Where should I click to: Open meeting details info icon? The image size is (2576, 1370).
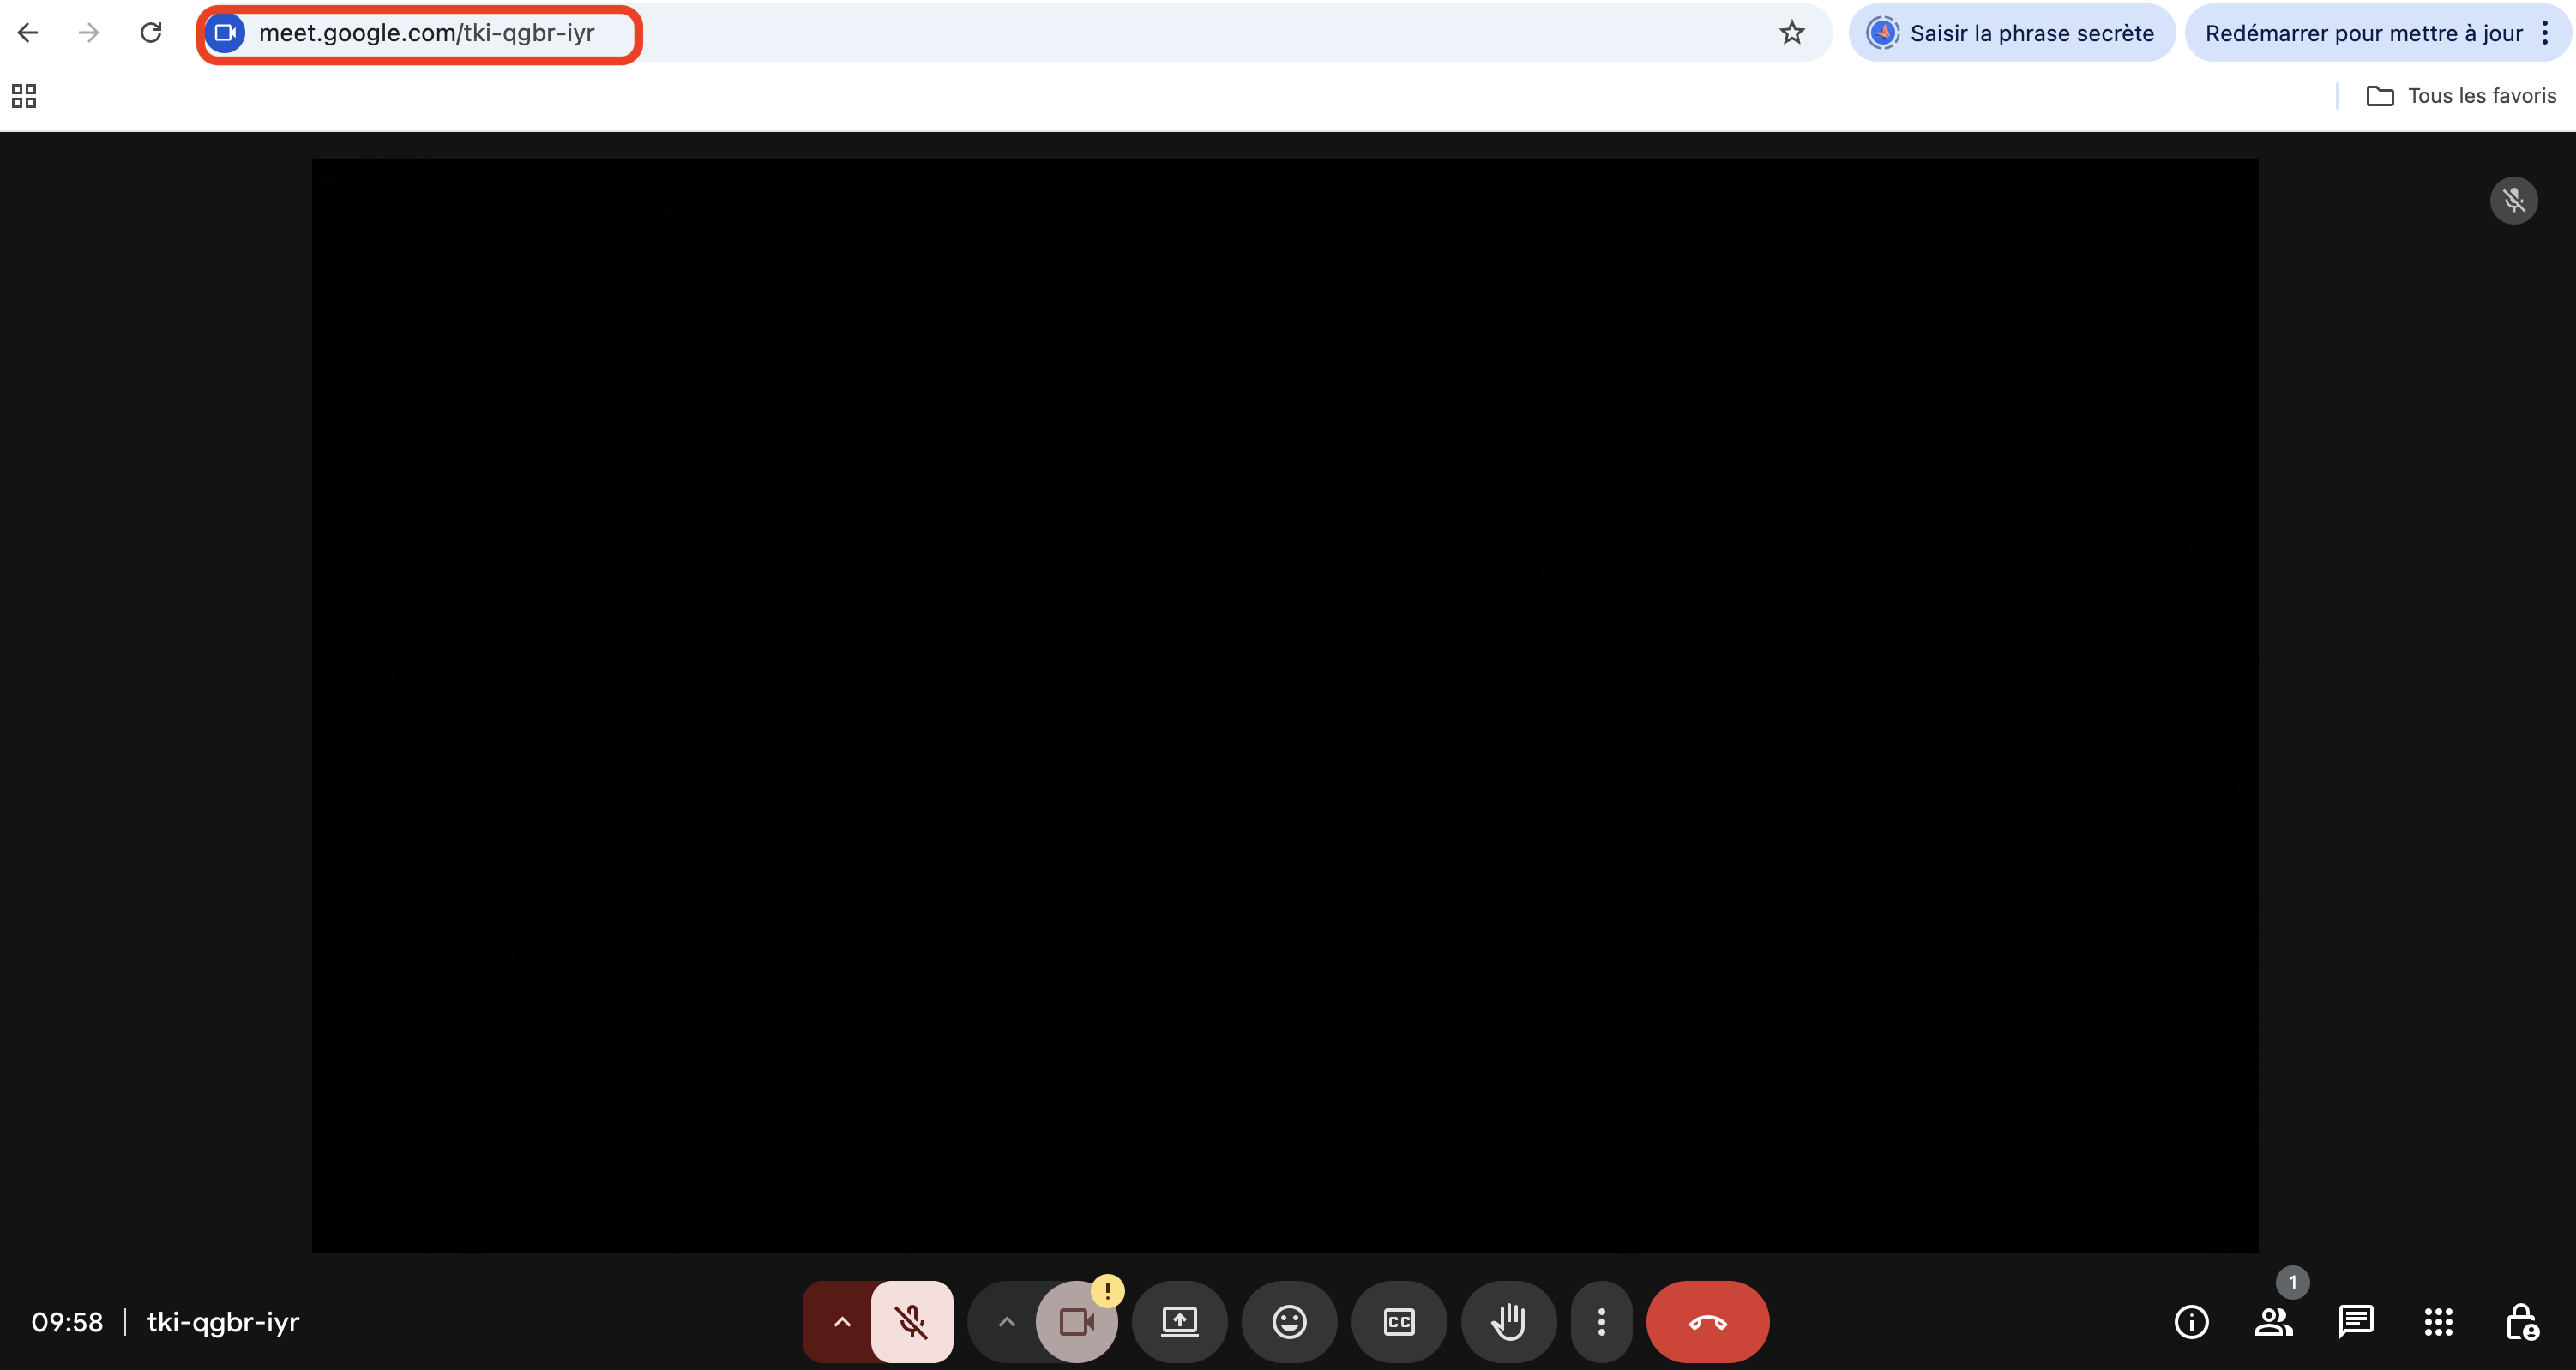[2191, 1321]
